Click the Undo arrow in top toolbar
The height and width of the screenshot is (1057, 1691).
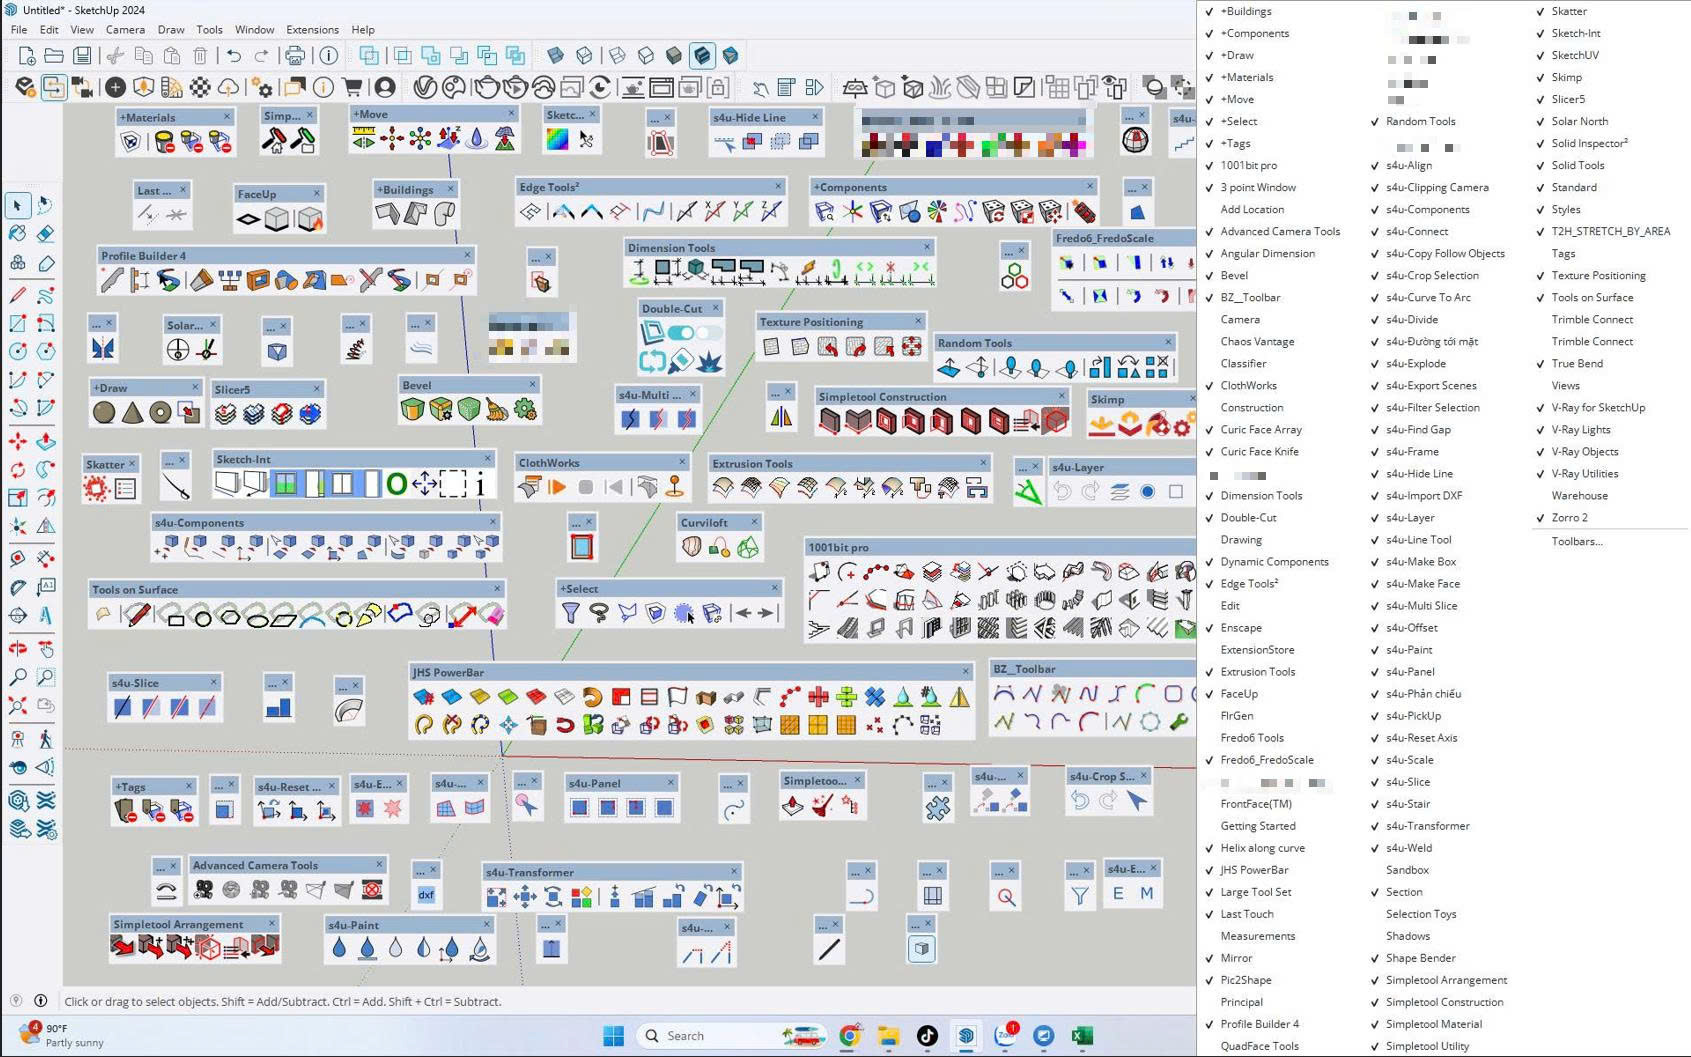point(234,56)
